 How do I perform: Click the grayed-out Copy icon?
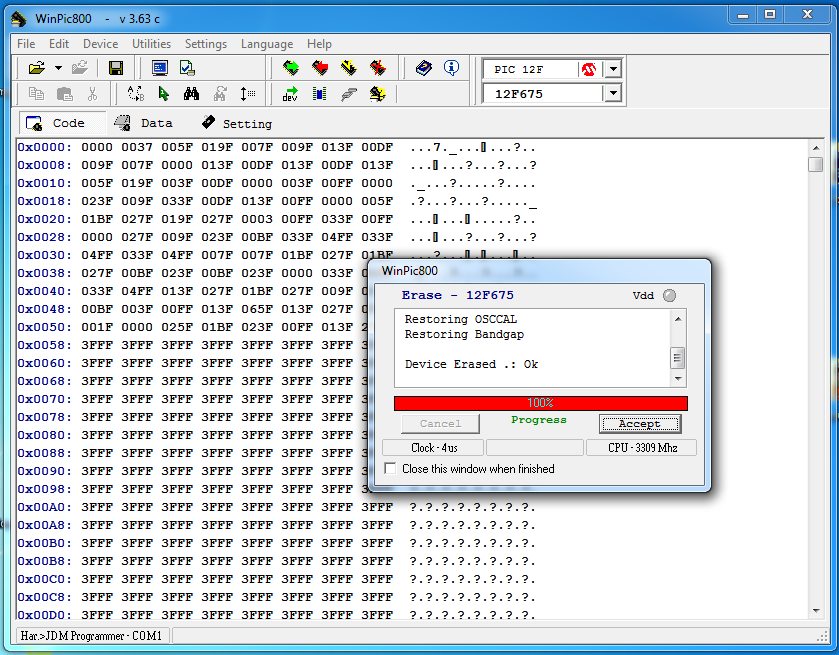36,94
